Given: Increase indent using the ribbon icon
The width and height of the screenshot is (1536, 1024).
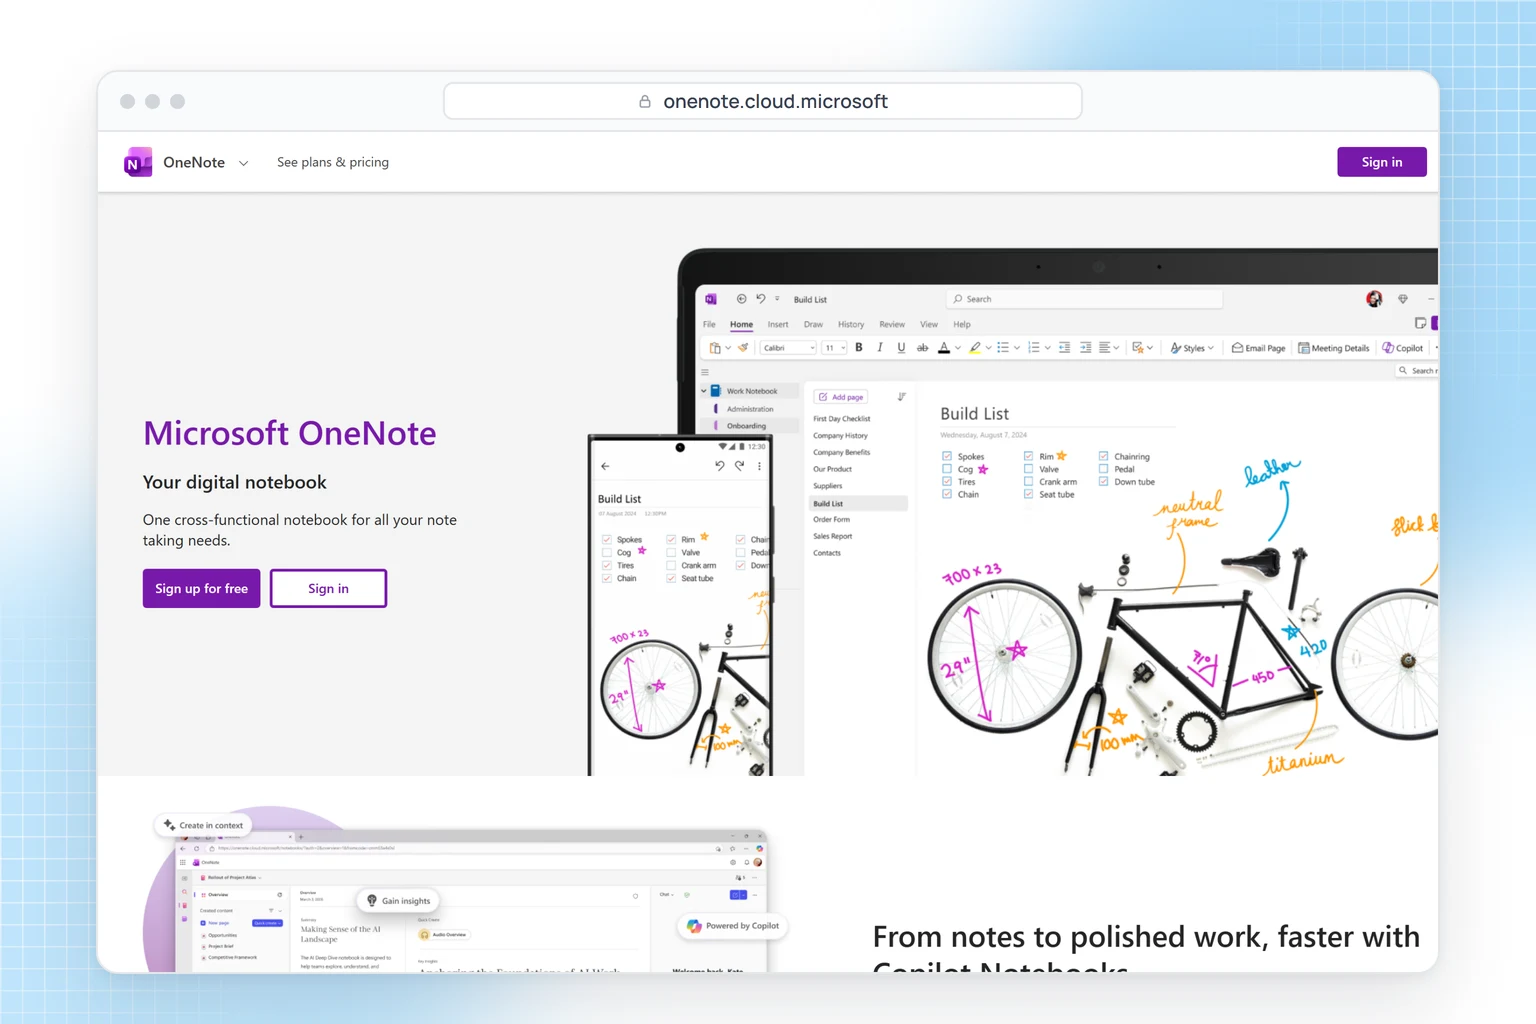Looking at the screenshot, I should point(1085,347).
